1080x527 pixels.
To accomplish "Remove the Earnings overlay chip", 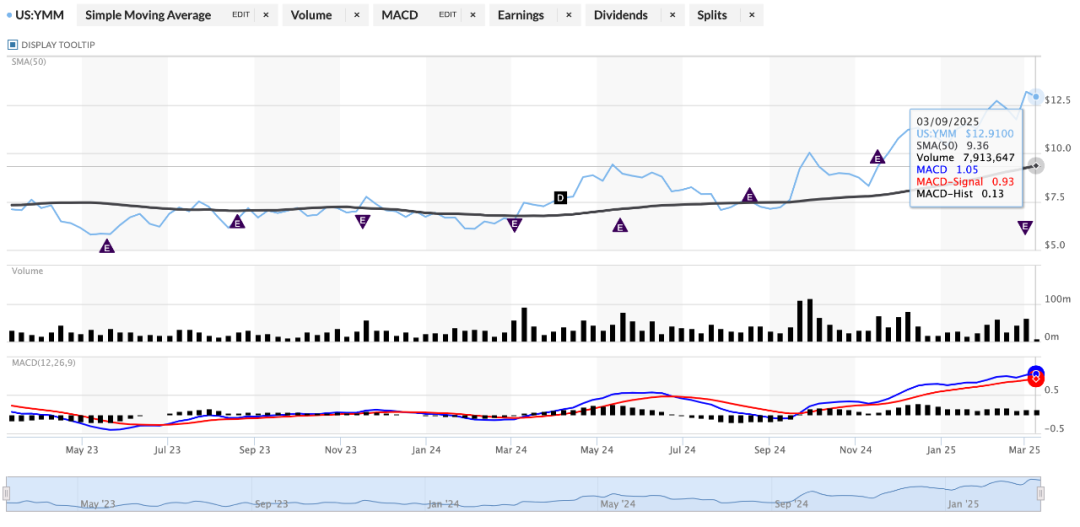I will click(x=568, y=15).
